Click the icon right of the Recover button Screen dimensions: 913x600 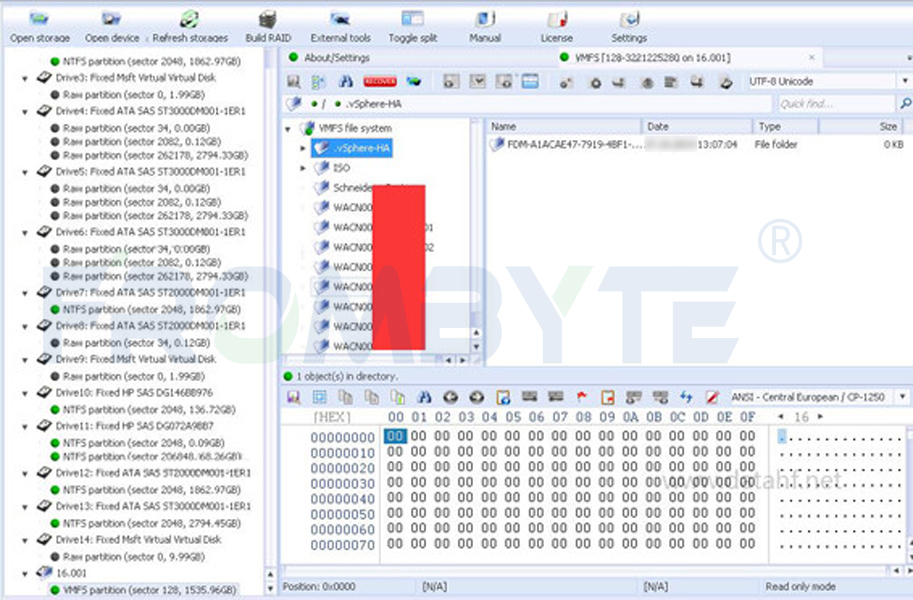413,82
